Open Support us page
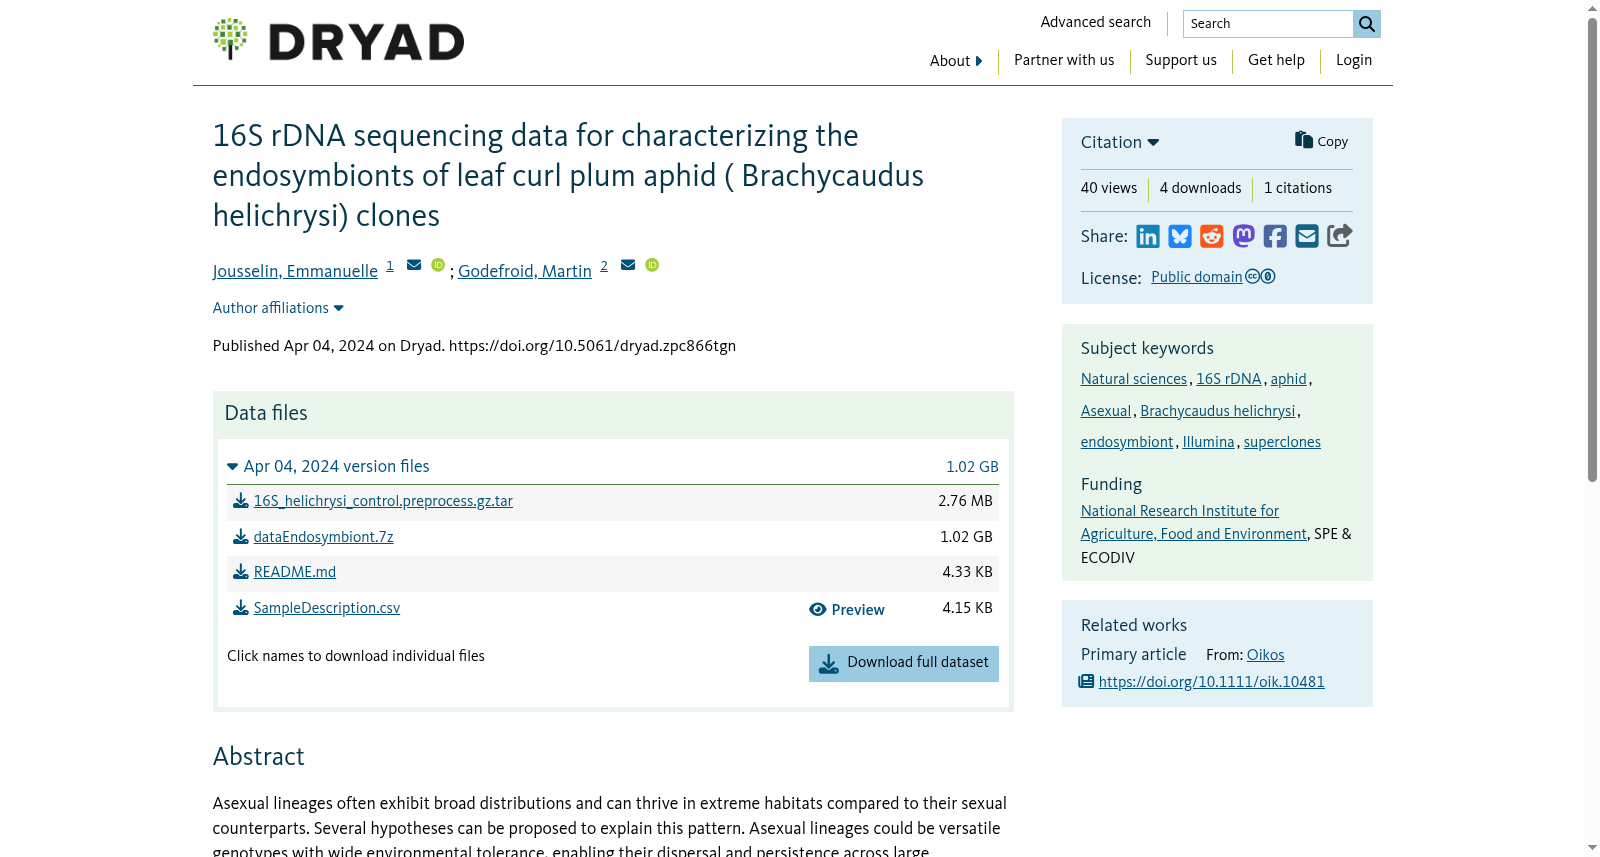The width and height of the screenshot is (1600, 857). click(1181, 60)
